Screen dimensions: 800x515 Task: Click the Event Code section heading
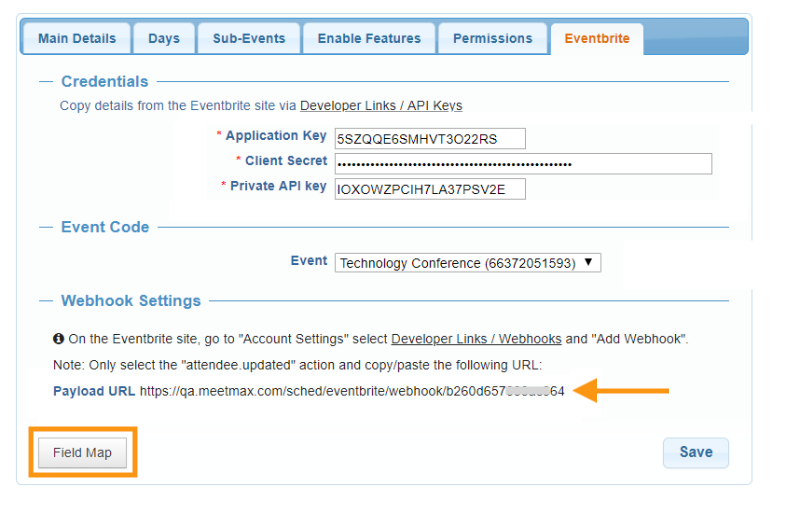[x=105, y=227]
